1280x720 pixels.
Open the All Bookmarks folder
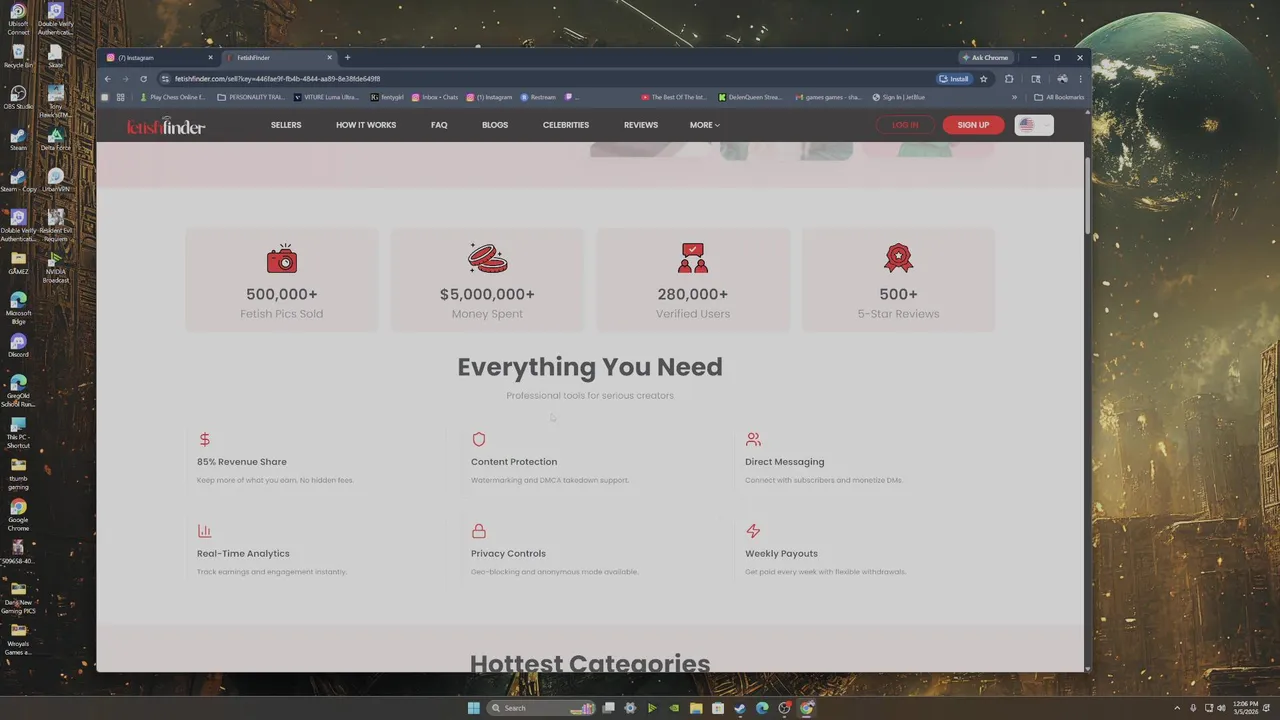pyautogui.click(x=1059, y=97)
